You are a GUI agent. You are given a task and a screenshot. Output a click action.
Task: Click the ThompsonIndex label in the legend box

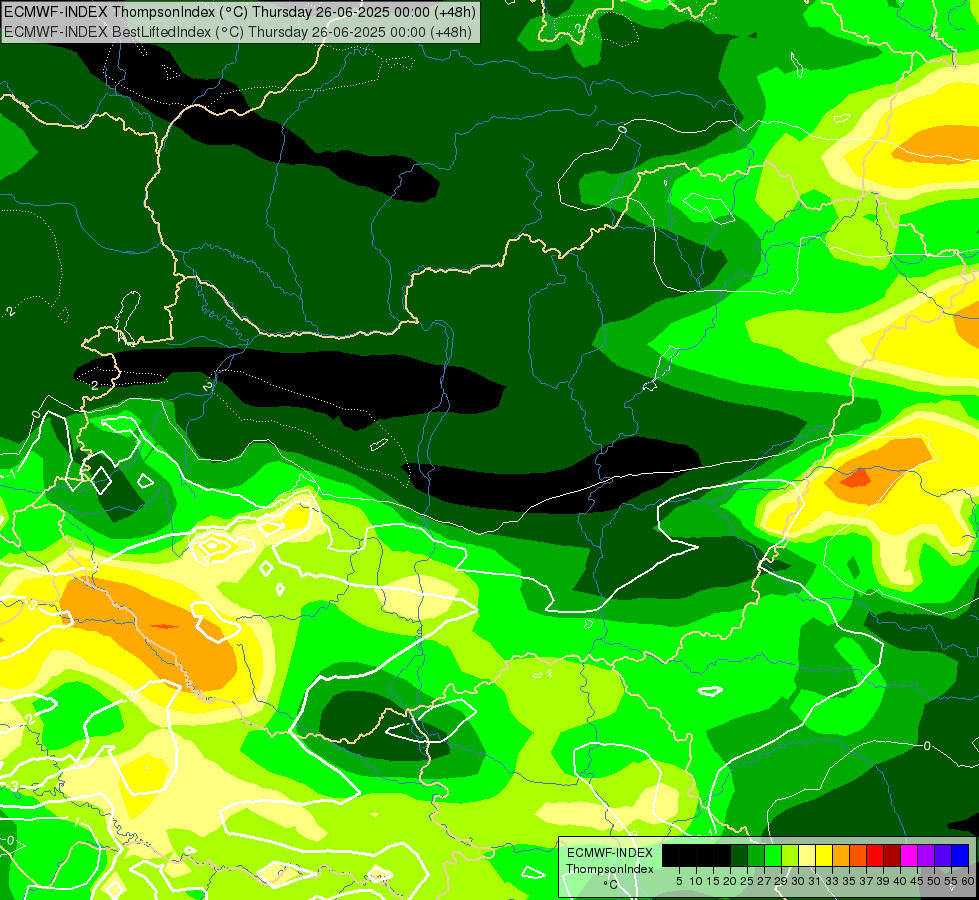coord(610,869)
